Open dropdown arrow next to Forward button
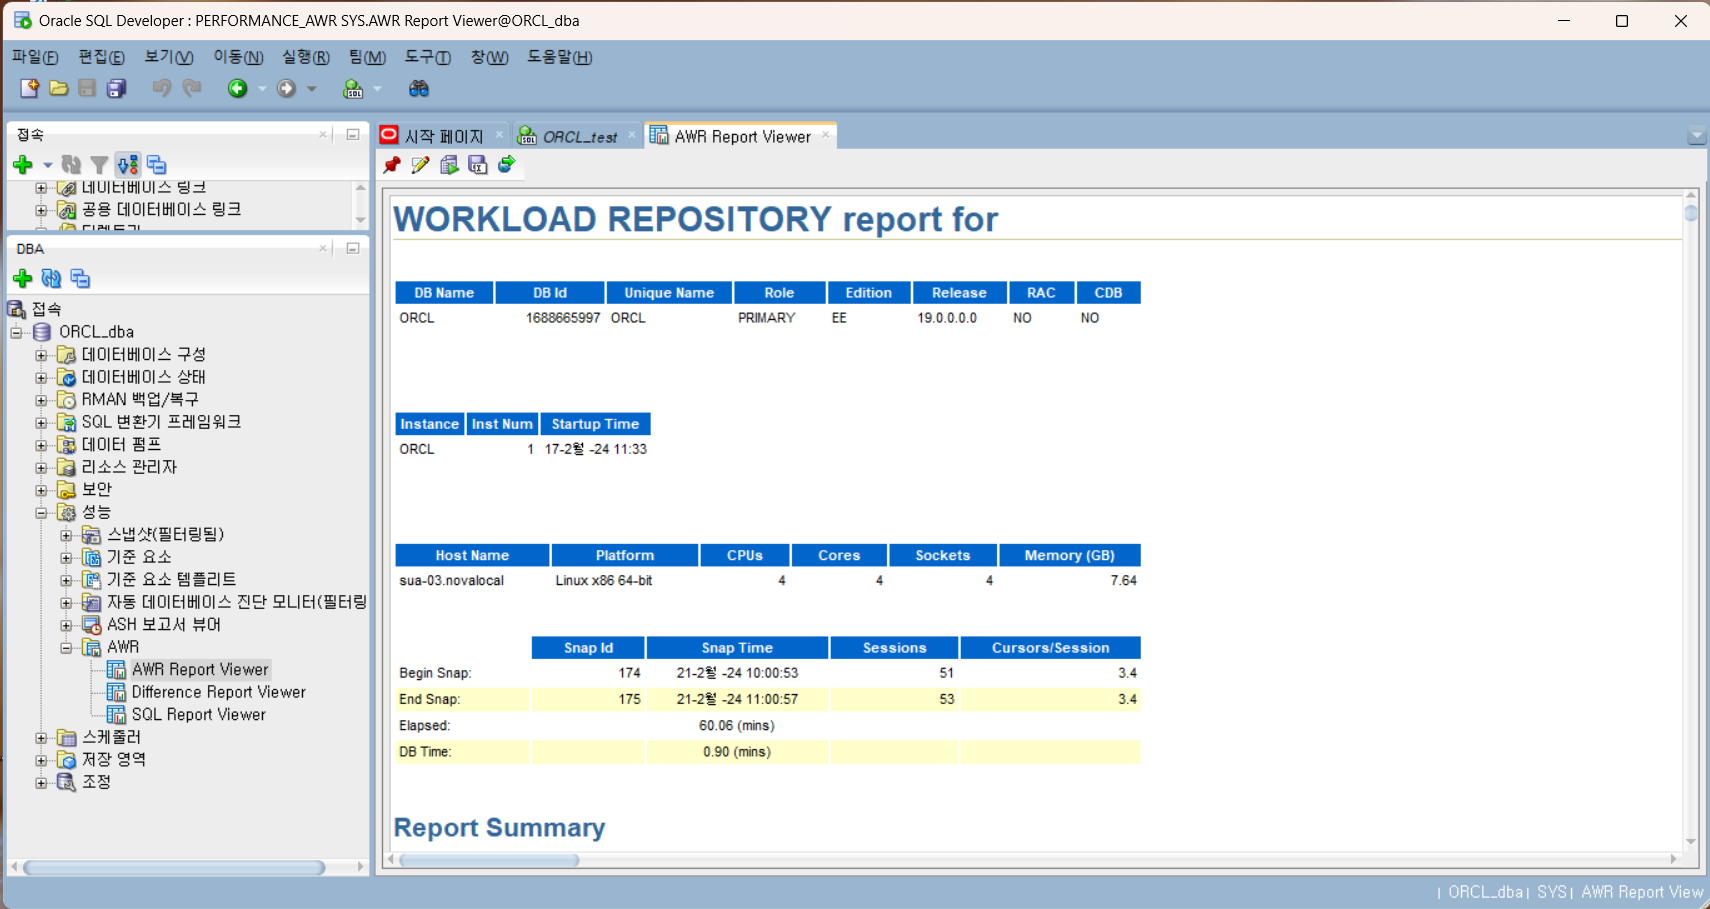Viewport: 1710px width, 909px height. point(312,89)
